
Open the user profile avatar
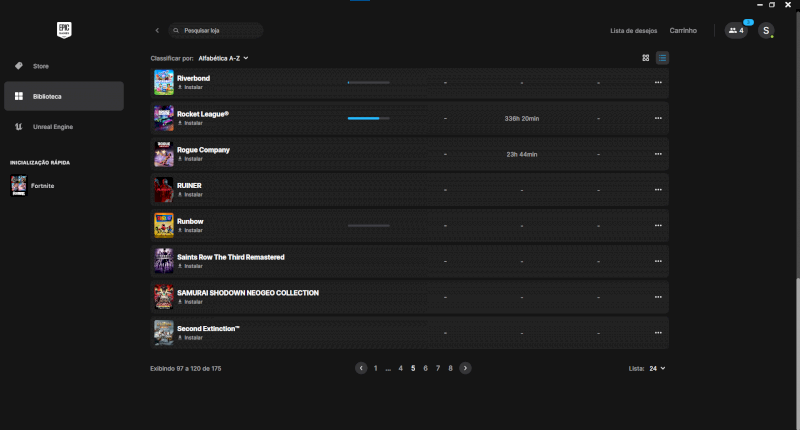coord(766,31)
